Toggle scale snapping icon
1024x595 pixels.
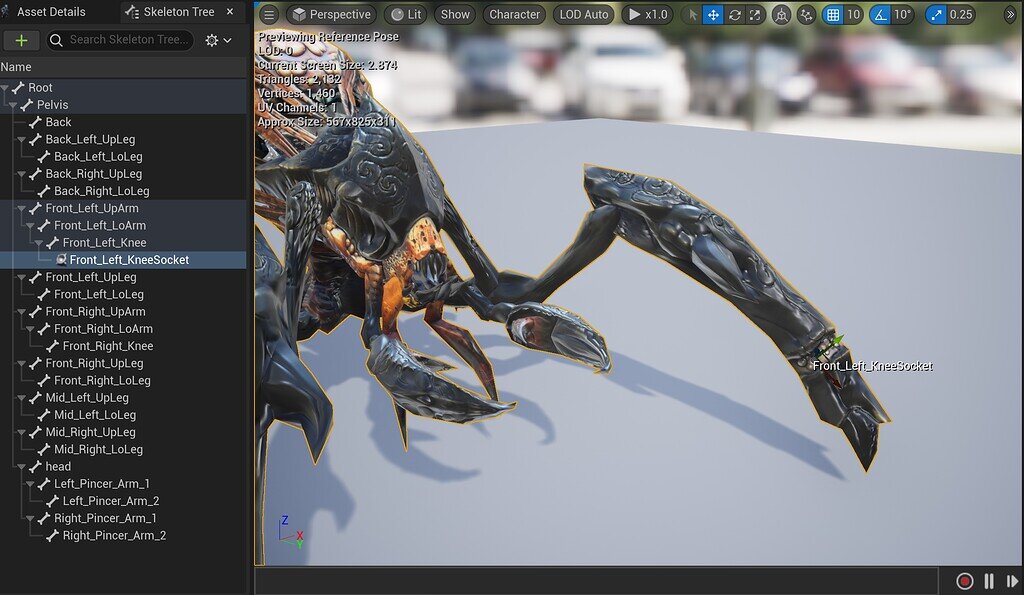[936, 14]
